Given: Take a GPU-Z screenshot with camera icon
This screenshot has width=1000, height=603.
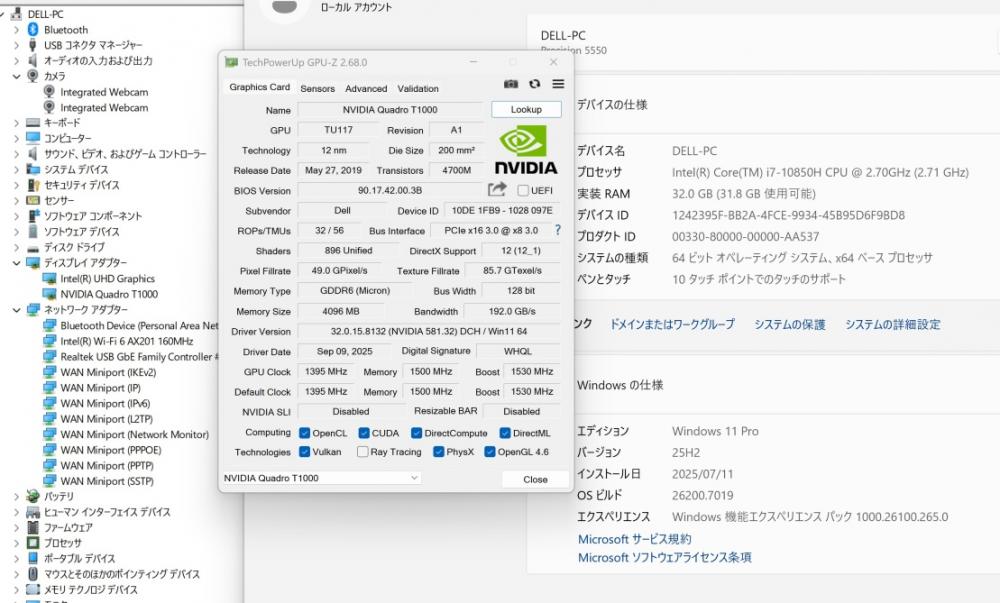Looking at the screenshot, I should pyautogui.click(x=511, y=84).
